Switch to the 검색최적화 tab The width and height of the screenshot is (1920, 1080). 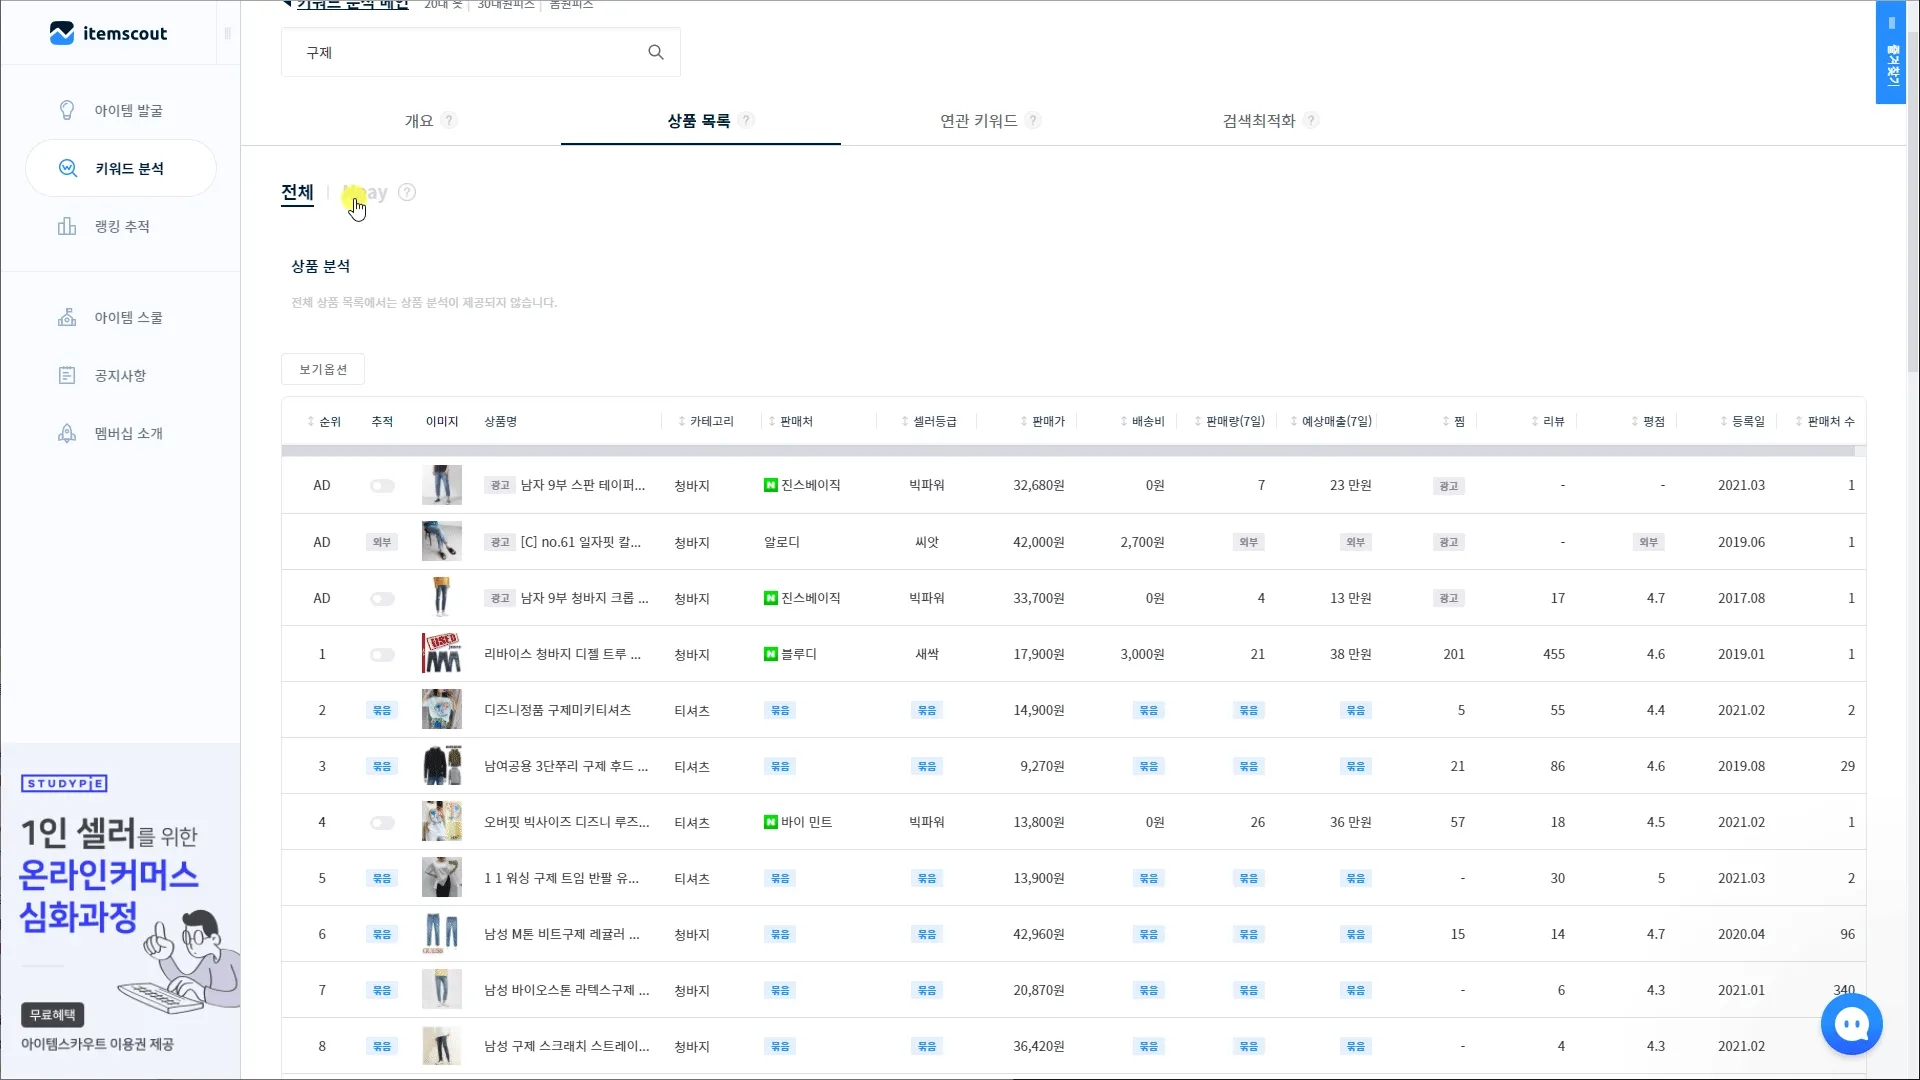[1258, 121]
